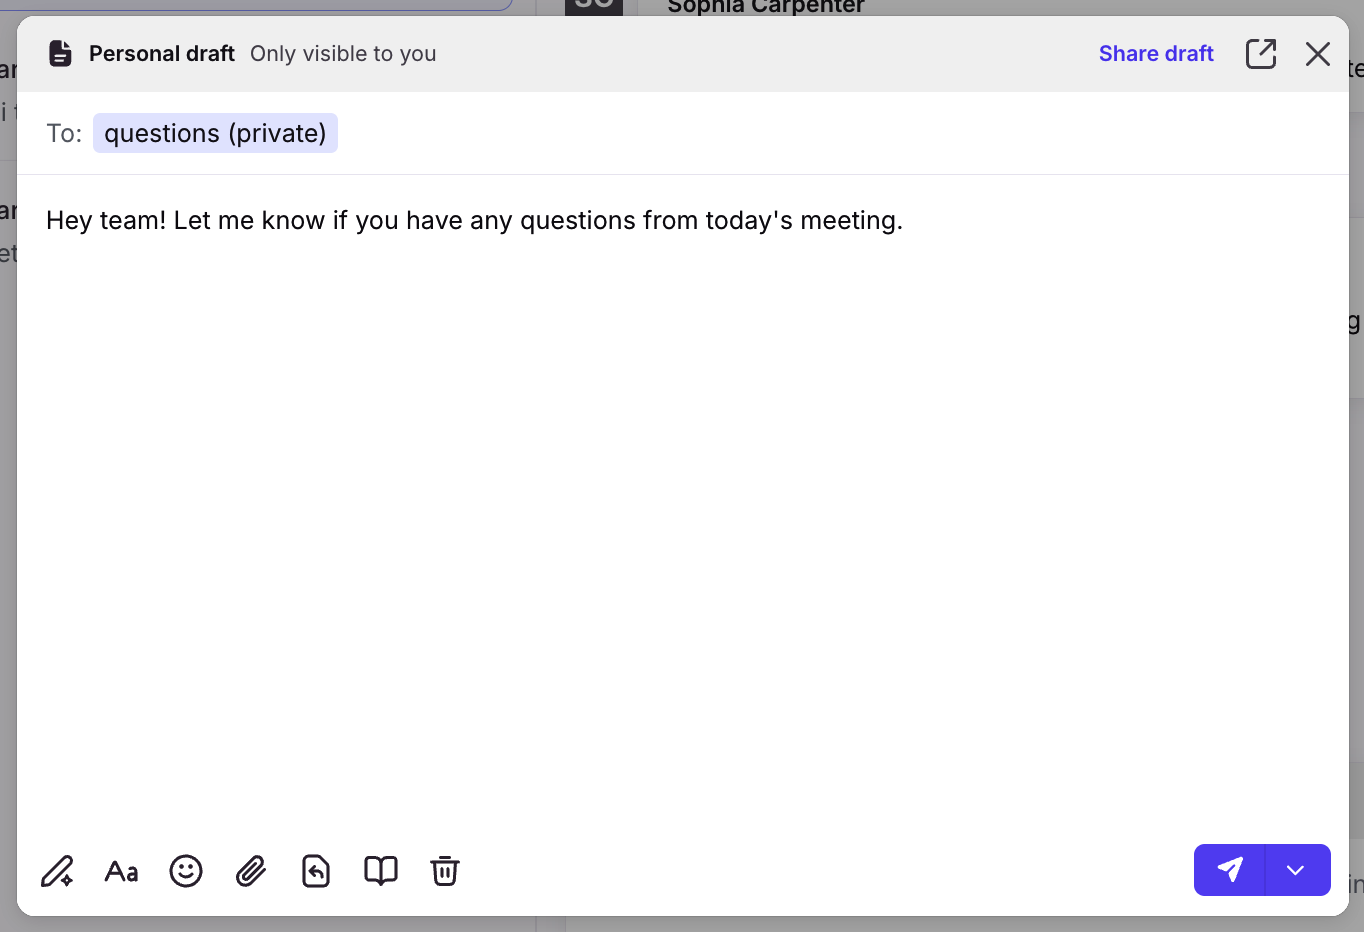Click the "To:" label
This screenshot has width=1364, height=932.
tap(64, 133)
